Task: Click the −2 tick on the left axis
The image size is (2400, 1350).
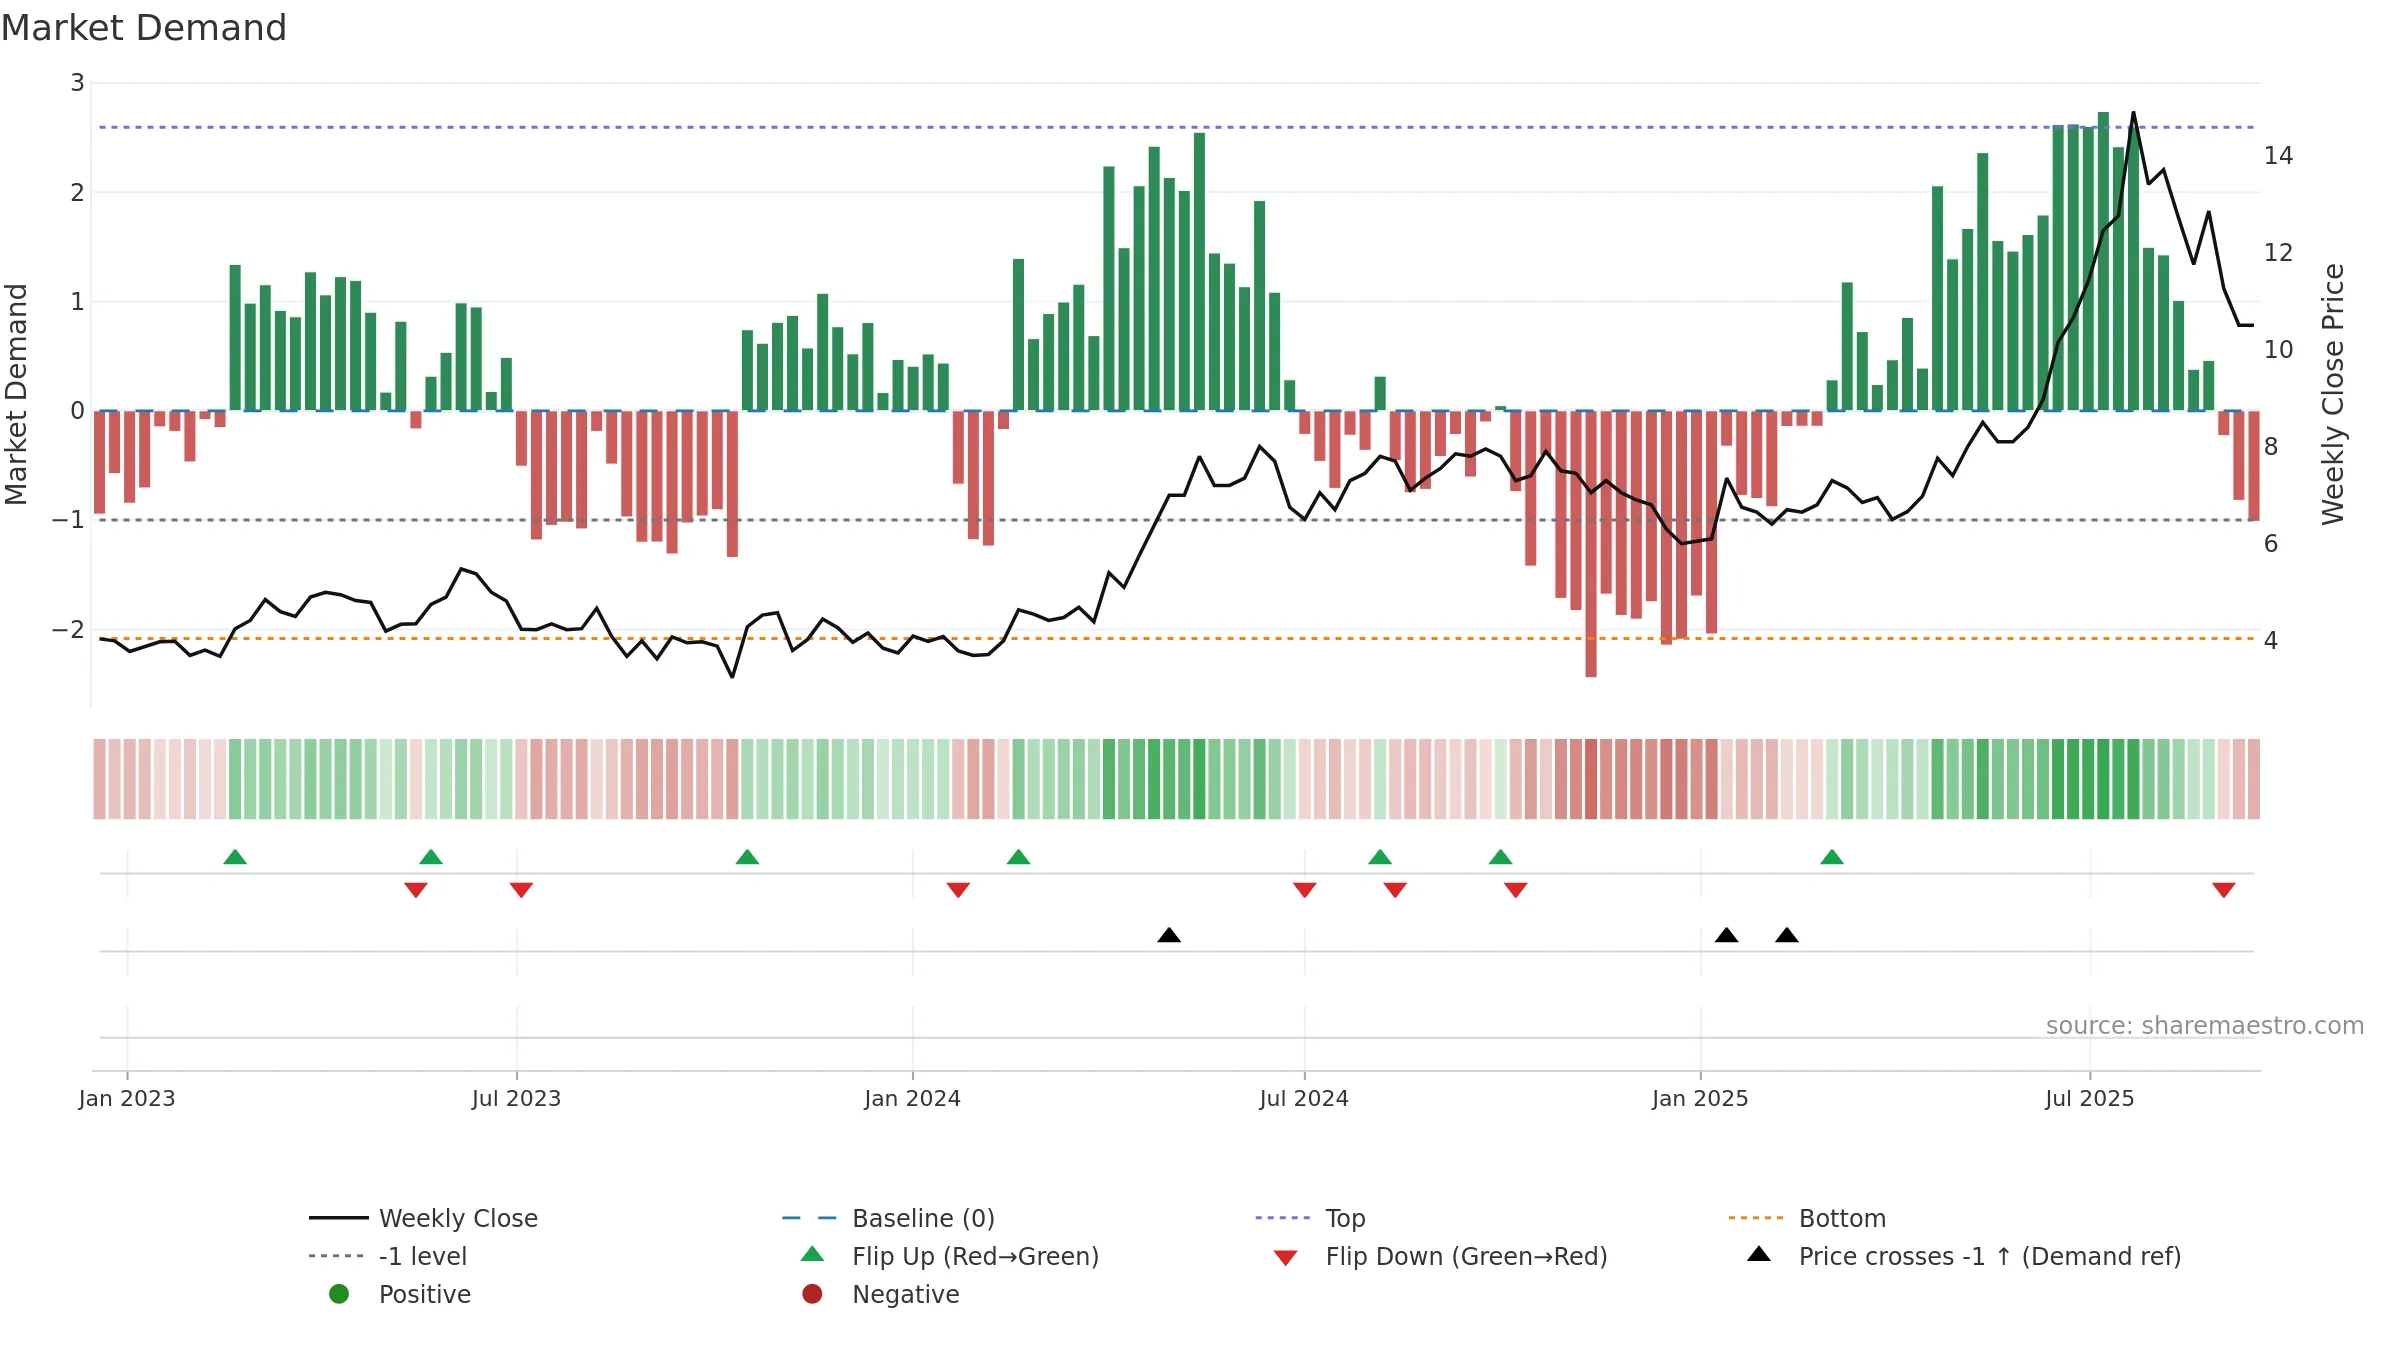Action: [x=68, y=629]
